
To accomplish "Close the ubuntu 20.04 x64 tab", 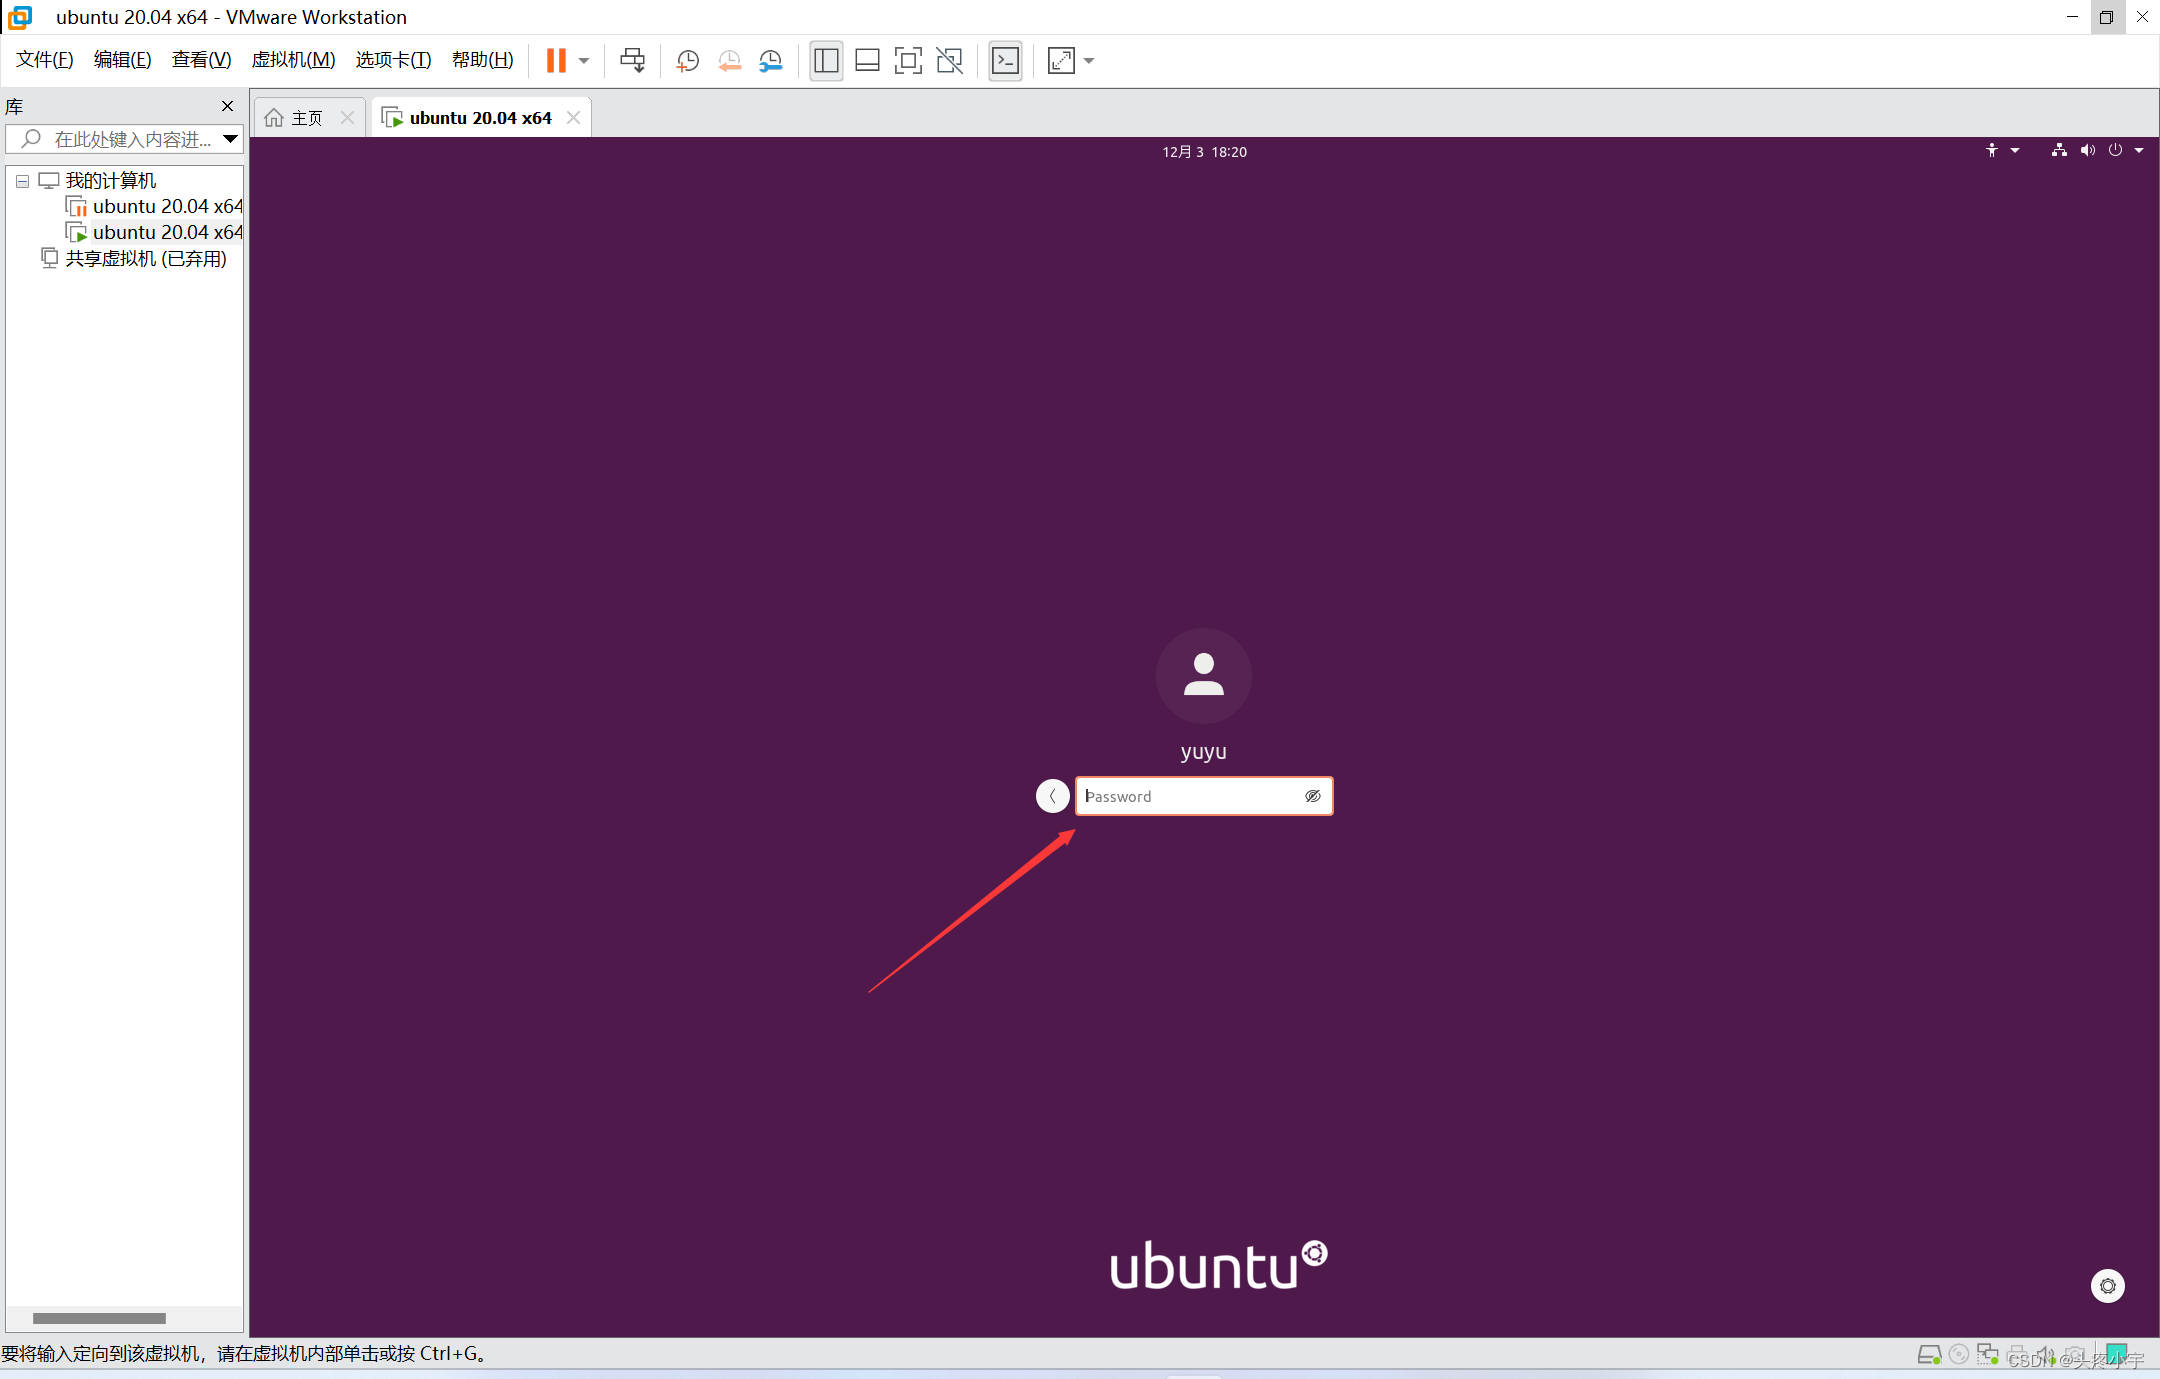I will pyautogui.click(x=573, y=117).
